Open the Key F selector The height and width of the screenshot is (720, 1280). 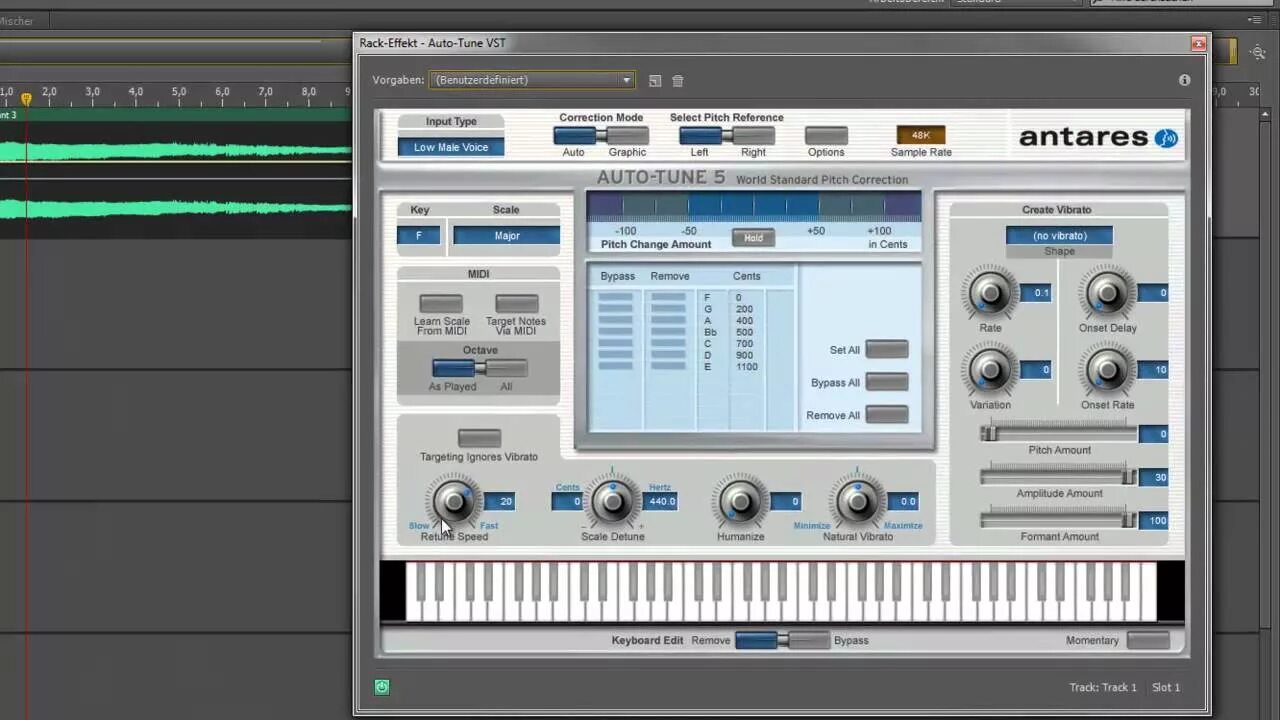click(418, 236)
